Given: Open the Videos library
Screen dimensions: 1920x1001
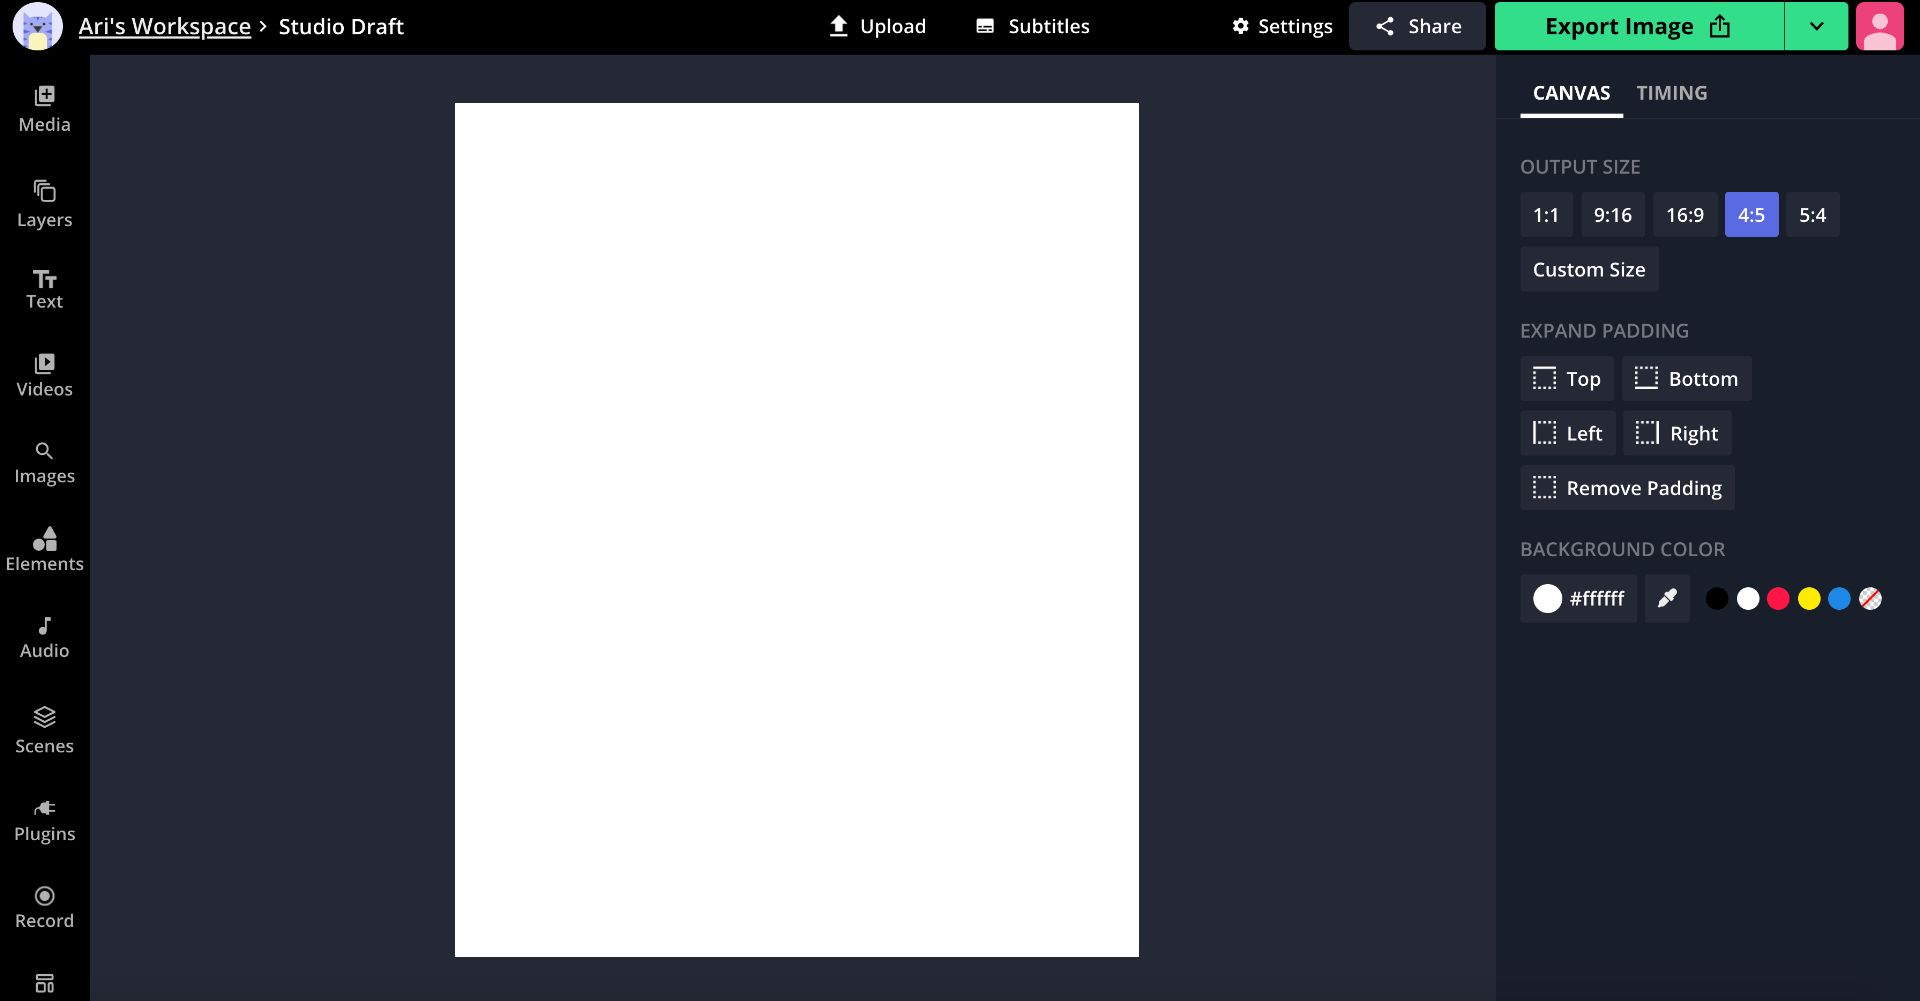Looking at the screenshot, I should pos(44,376).
